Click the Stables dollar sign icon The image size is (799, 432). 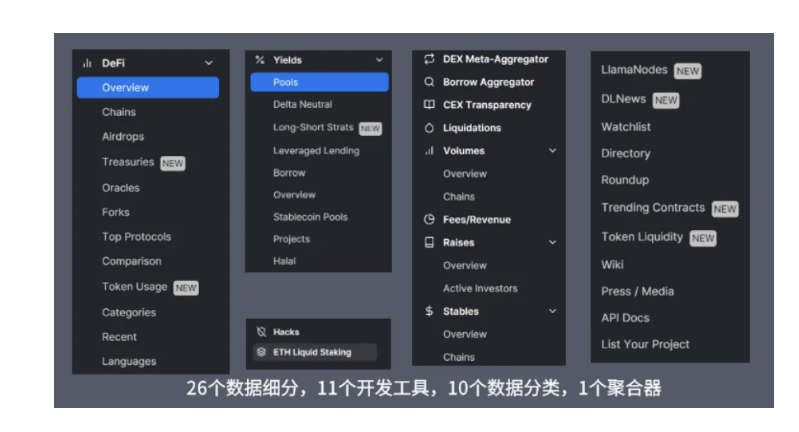click(429, 311)
